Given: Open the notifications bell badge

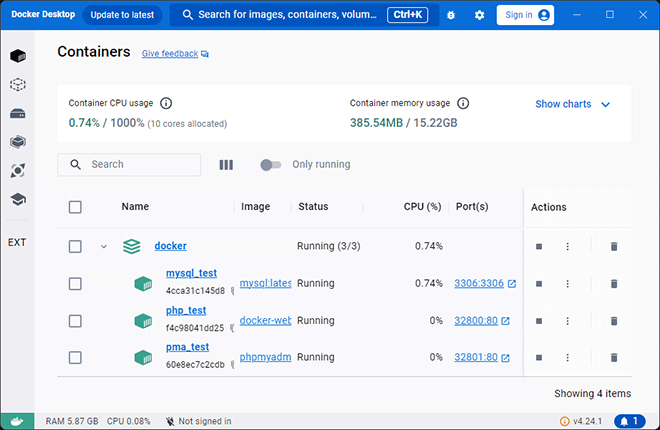Looking at the screenshot, I should click(630, 421).
